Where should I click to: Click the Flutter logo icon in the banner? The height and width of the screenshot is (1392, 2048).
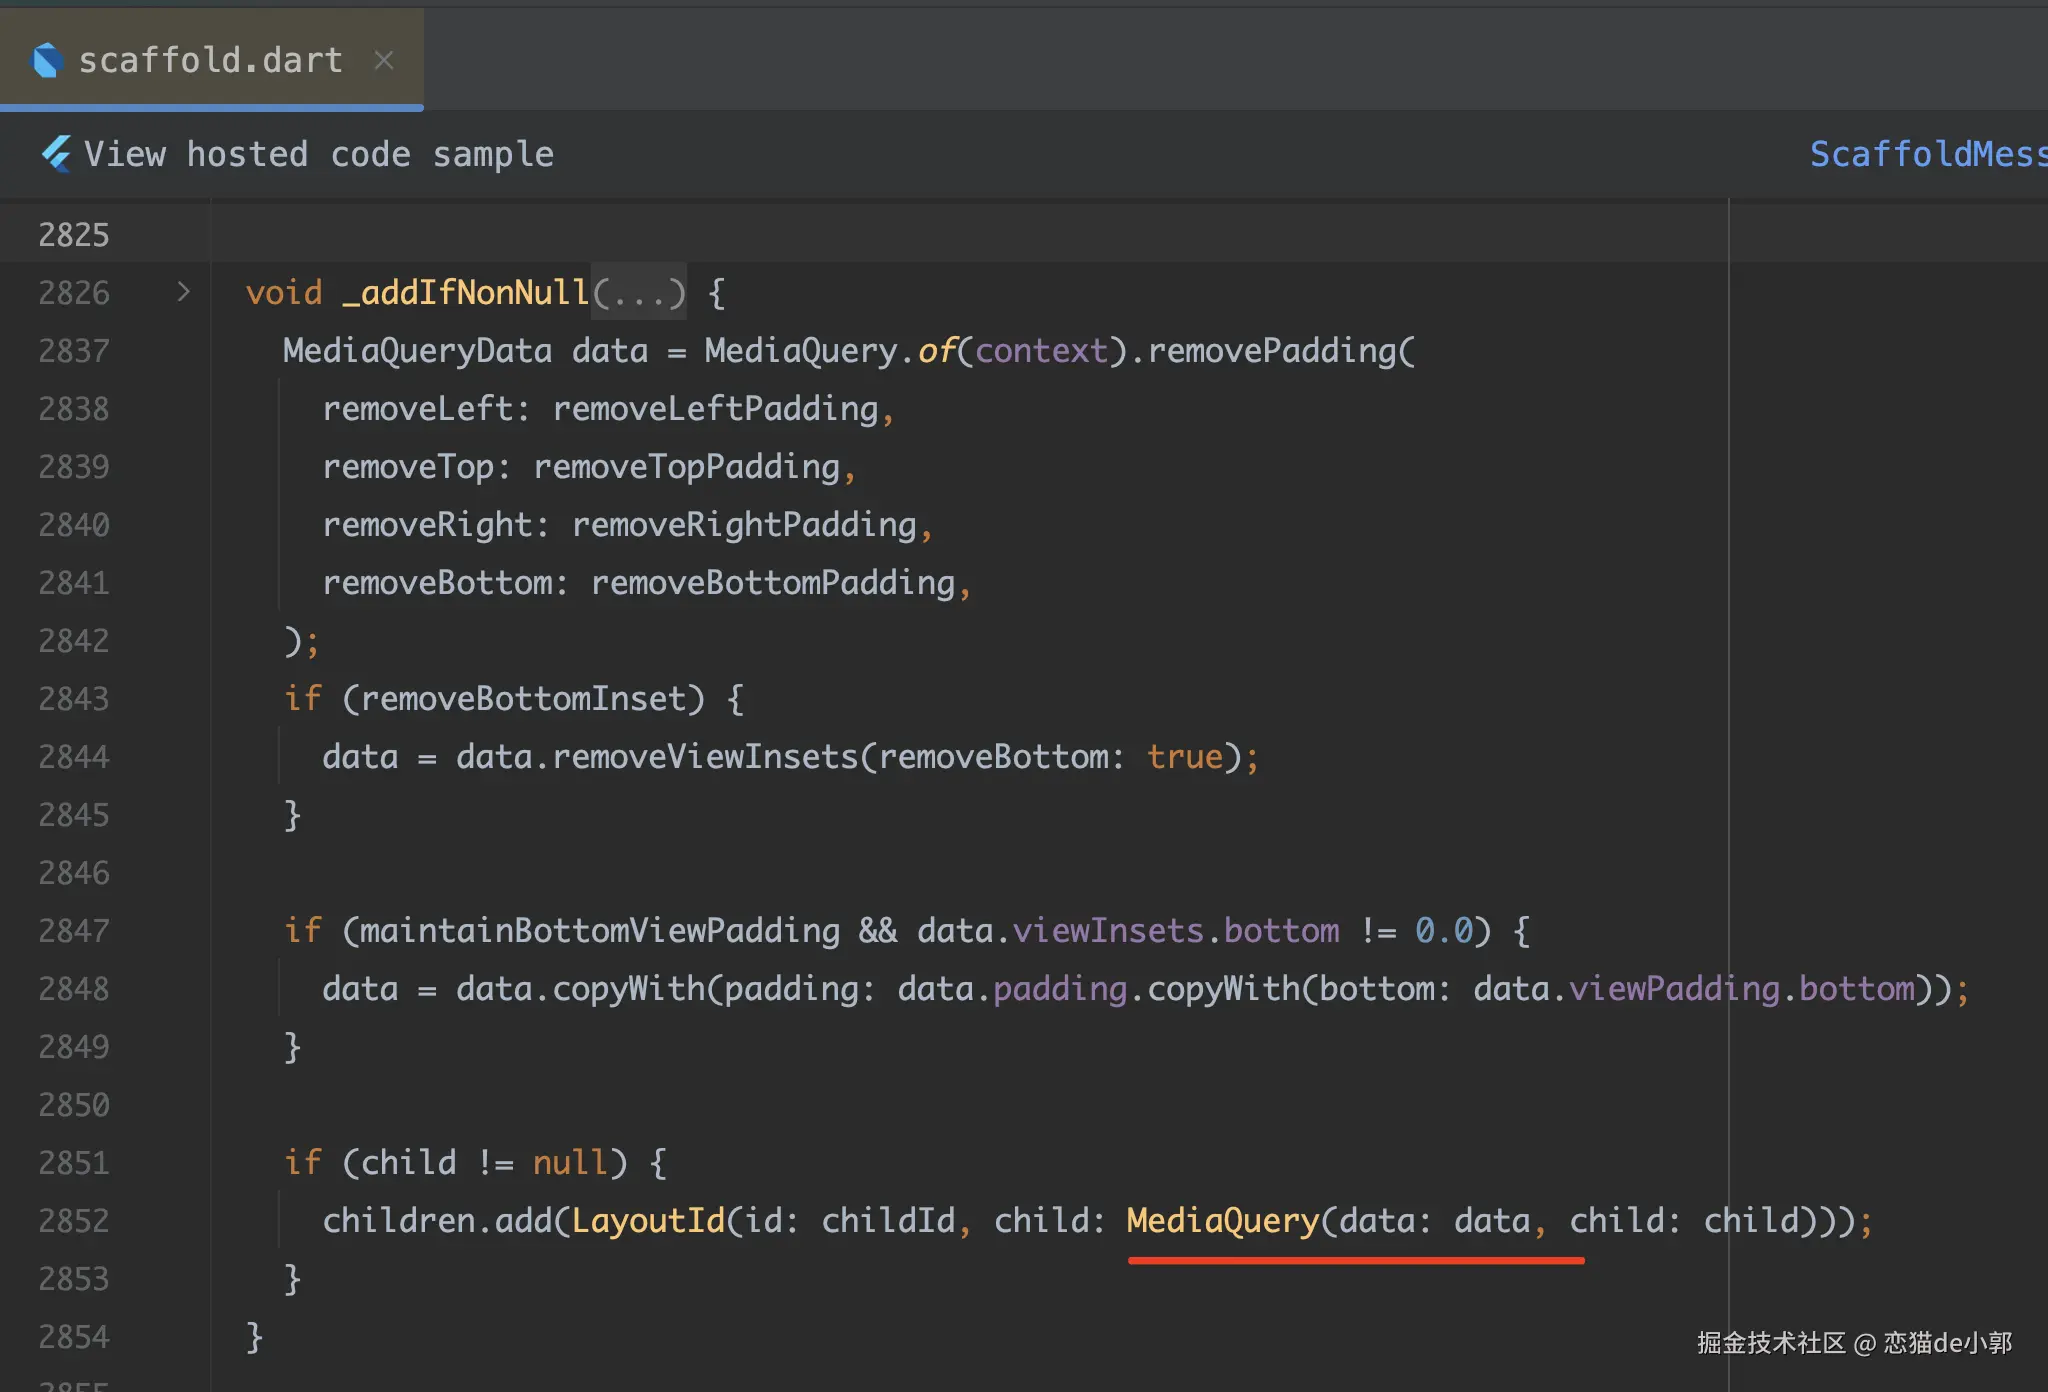pyautogui.click(x=56, y=154)
